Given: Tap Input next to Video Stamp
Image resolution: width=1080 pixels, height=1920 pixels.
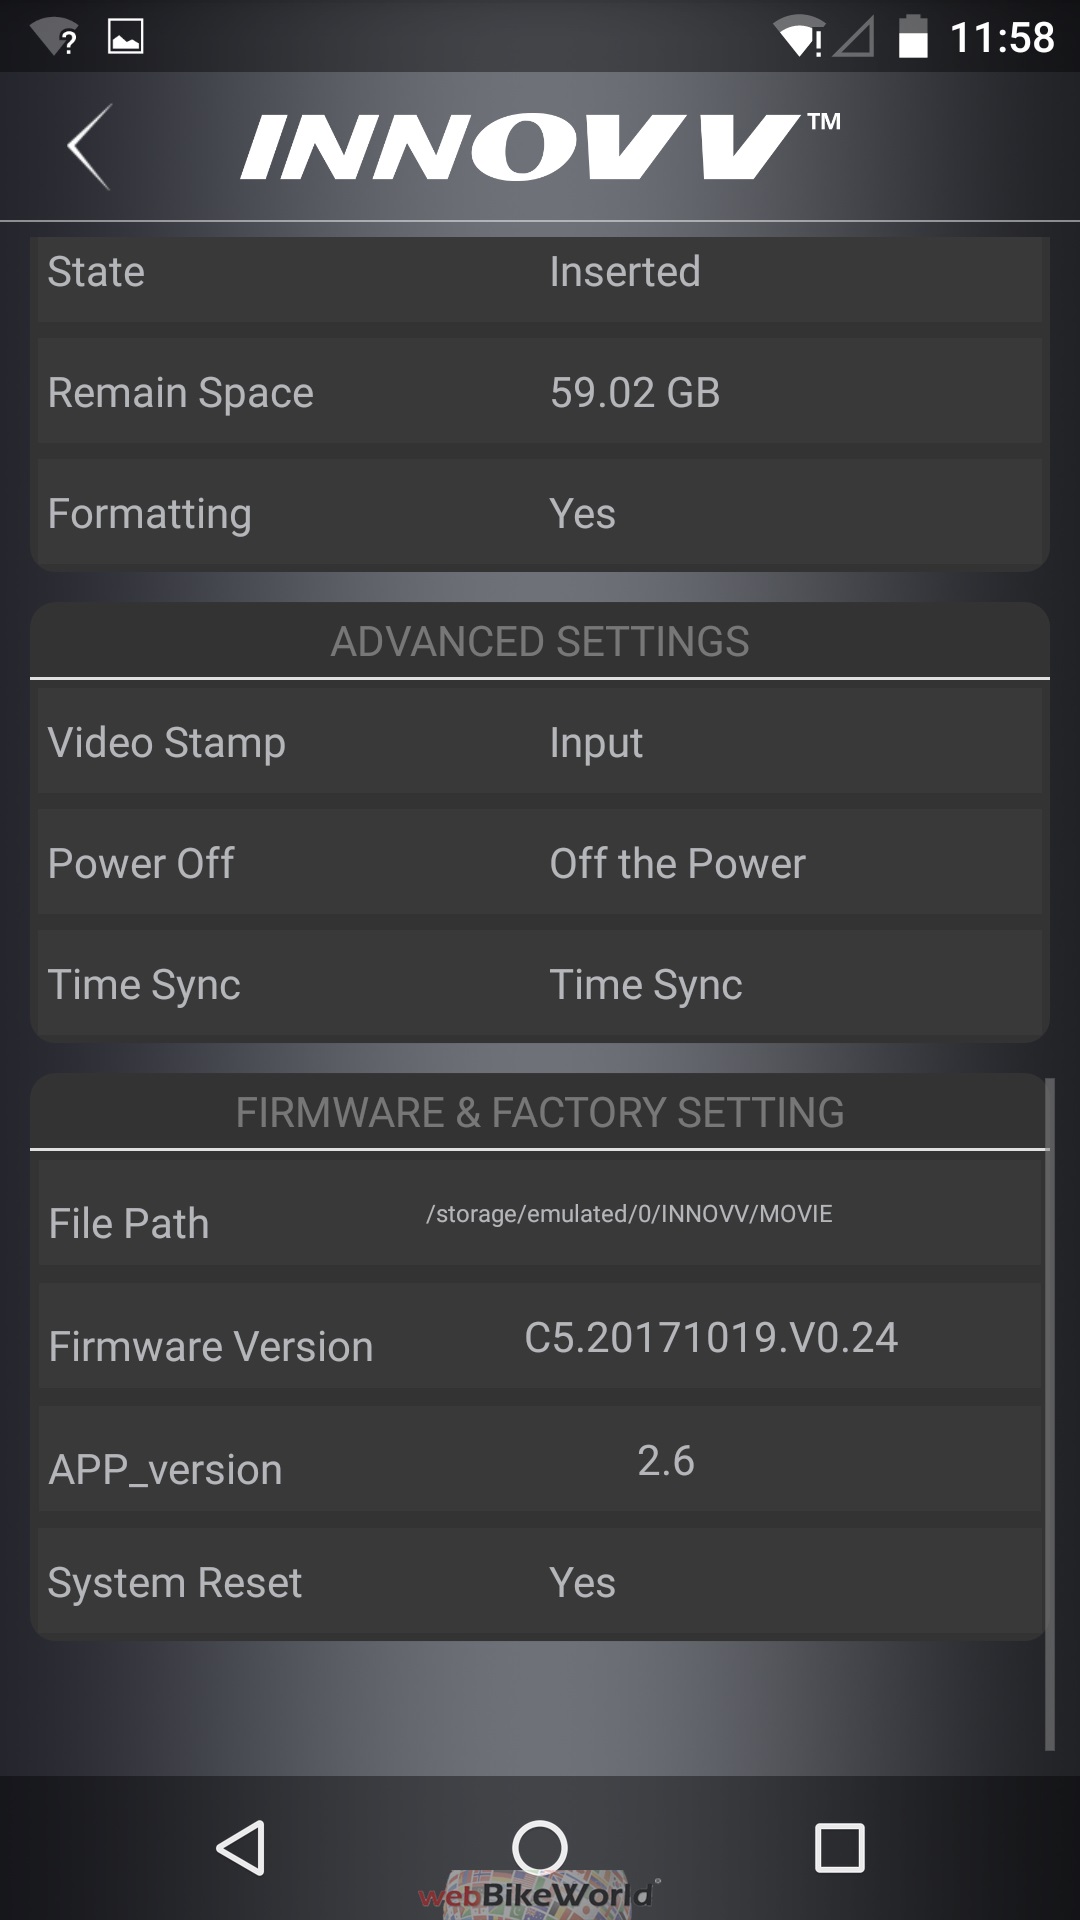Looking at the screenshot, I should click(596, 743).
